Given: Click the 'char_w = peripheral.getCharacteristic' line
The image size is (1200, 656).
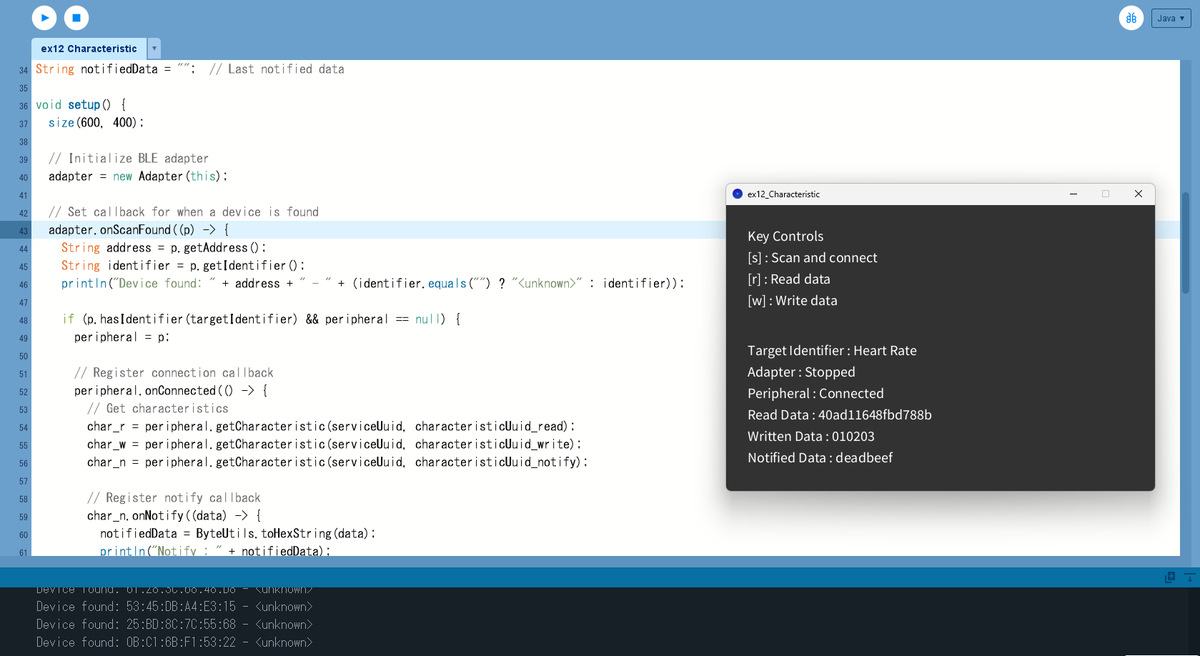Looking at the screenshot, I should 336,444.
